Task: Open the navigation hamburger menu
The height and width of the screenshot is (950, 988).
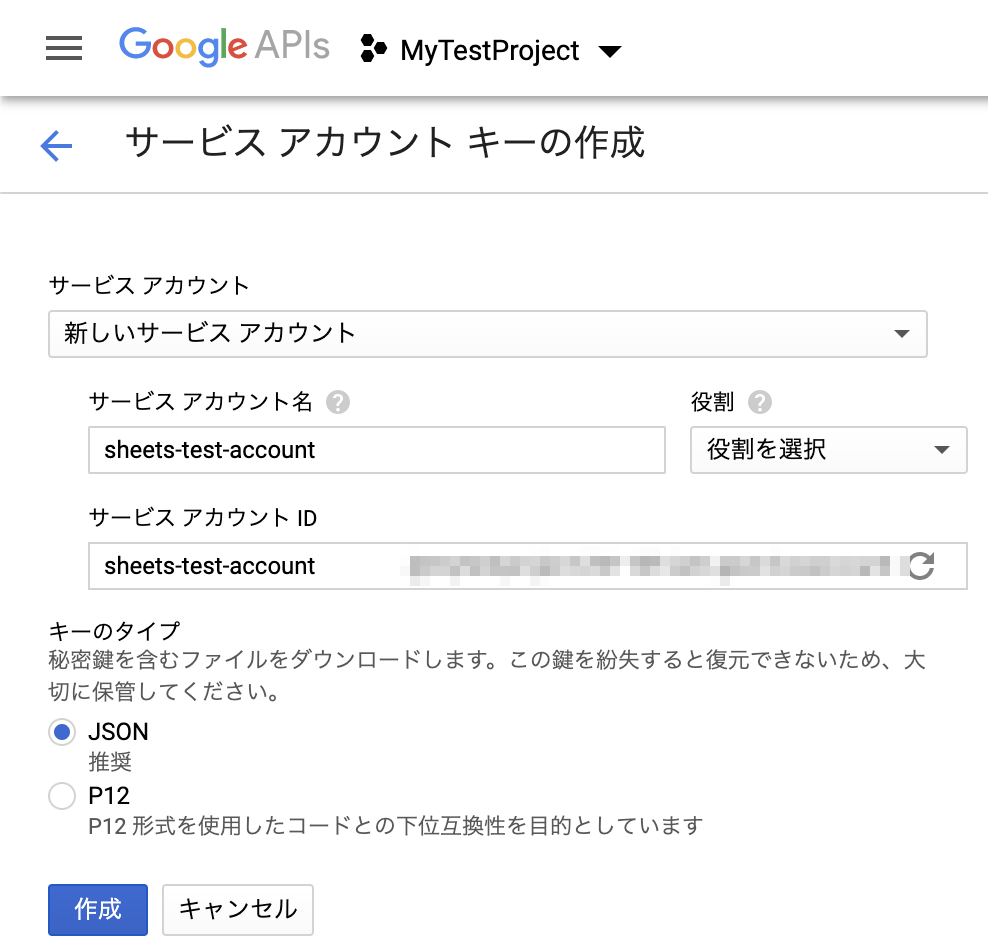Action: 63,47
